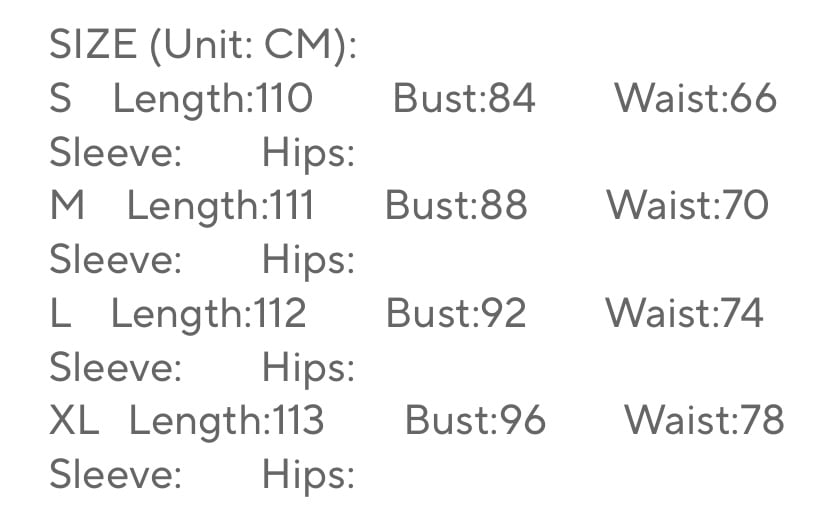Screen dimensions: 827x510
Task: Click the Bust:96 measurement
Action: 475,421
